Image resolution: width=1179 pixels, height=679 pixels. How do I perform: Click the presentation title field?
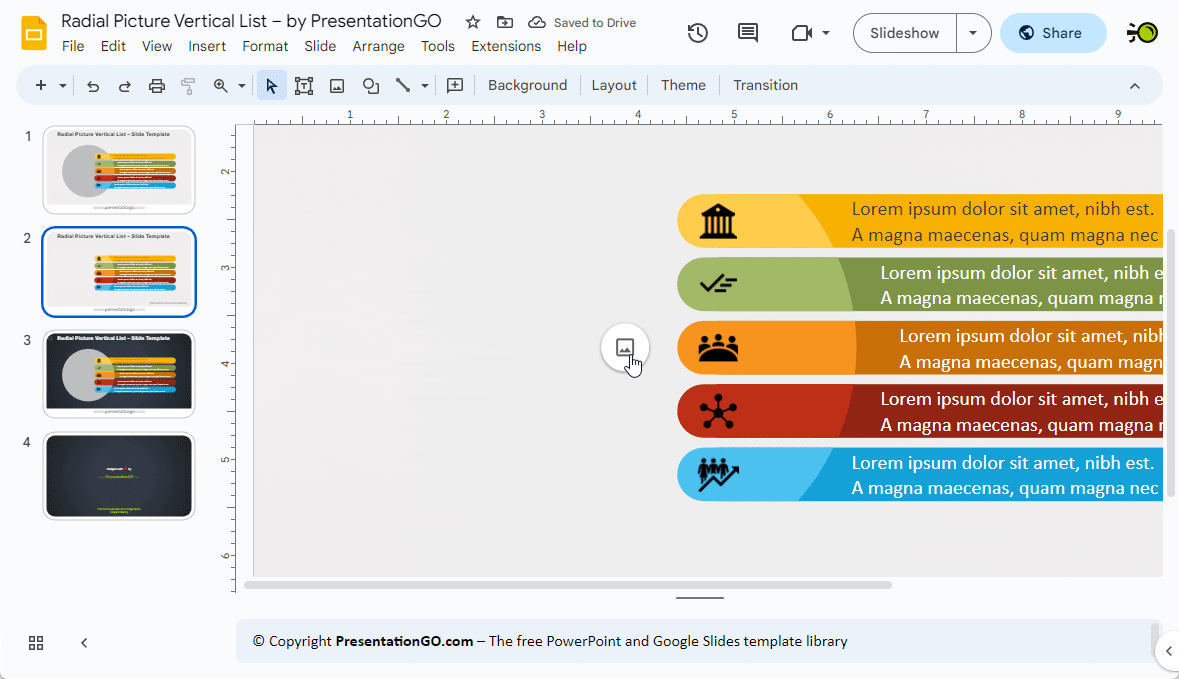coord(251,21)
